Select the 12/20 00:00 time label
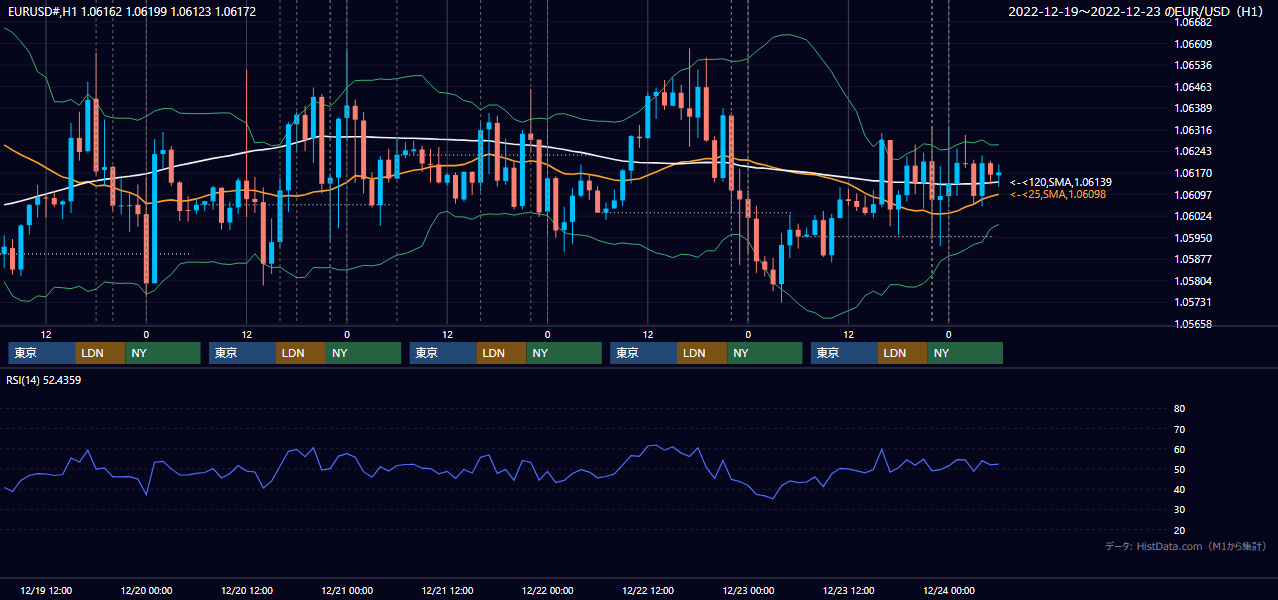 tap(146, 590)
